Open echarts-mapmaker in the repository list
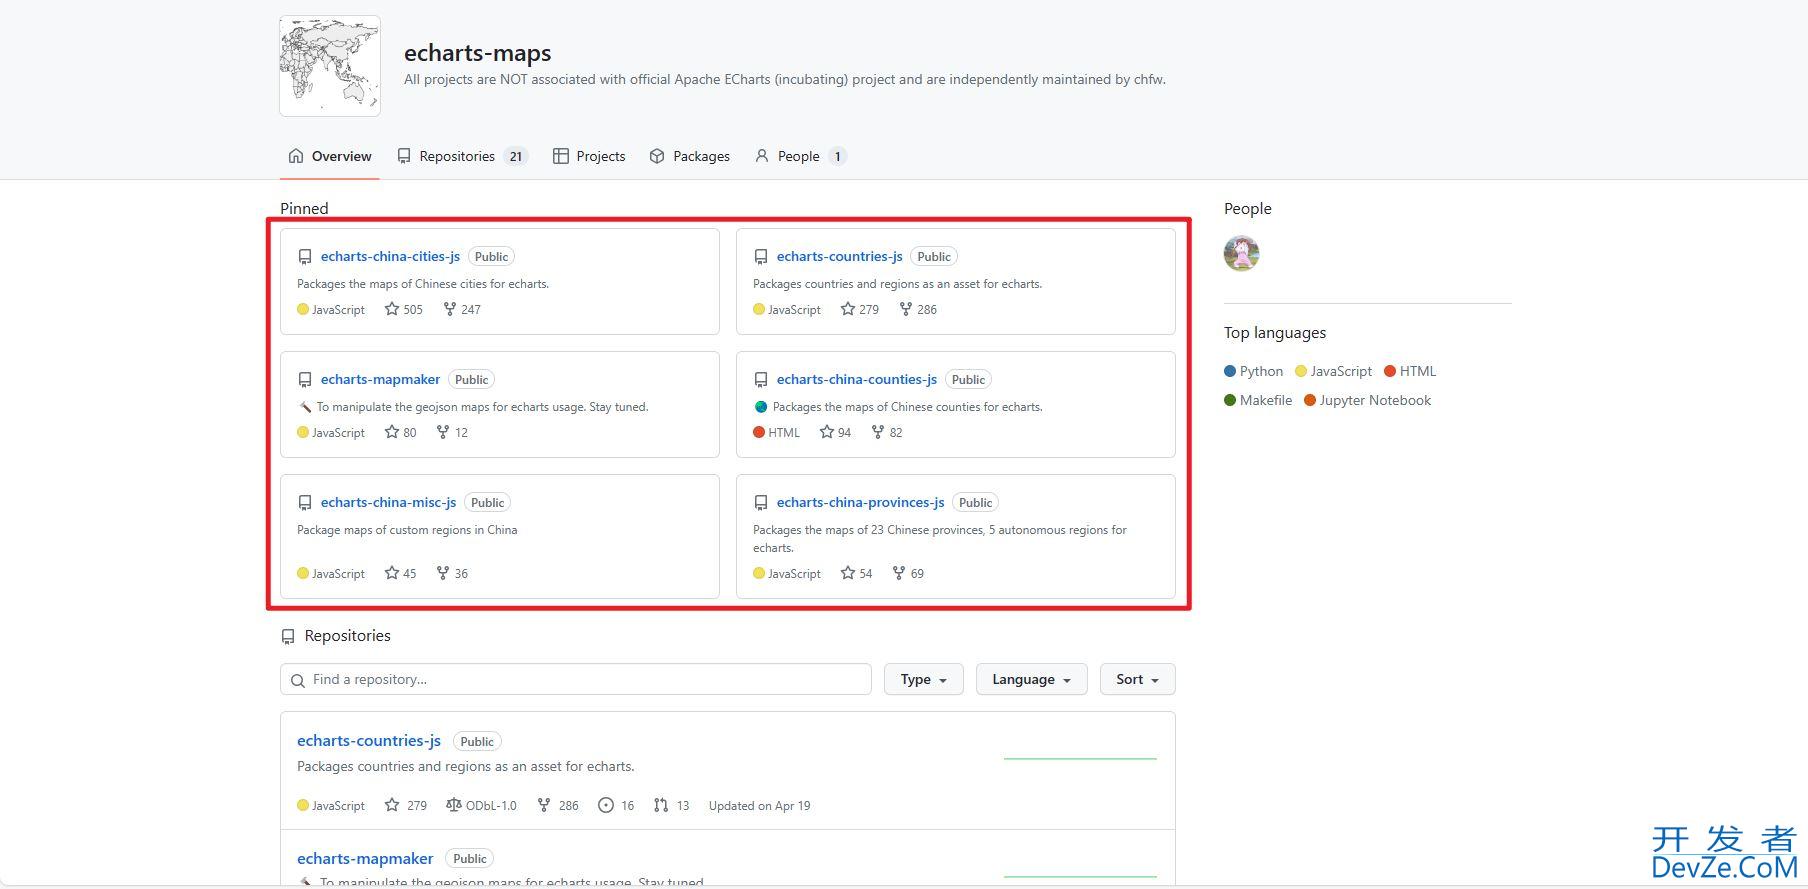This screenshot has height=889, width=1808. (365, 858)
